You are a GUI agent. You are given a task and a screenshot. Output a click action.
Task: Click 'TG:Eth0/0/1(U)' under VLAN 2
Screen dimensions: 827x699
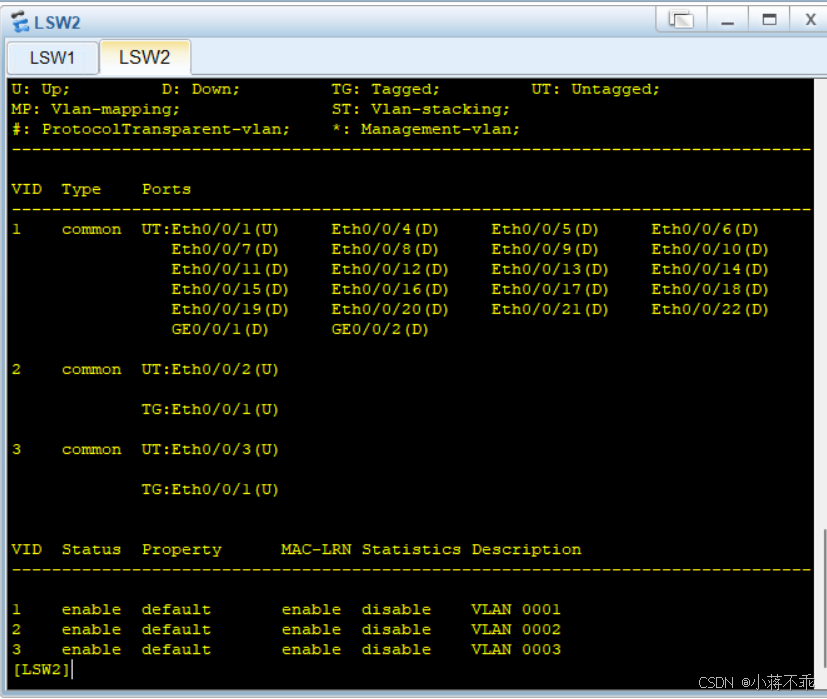pyautogui.click(x=210, y=409)
